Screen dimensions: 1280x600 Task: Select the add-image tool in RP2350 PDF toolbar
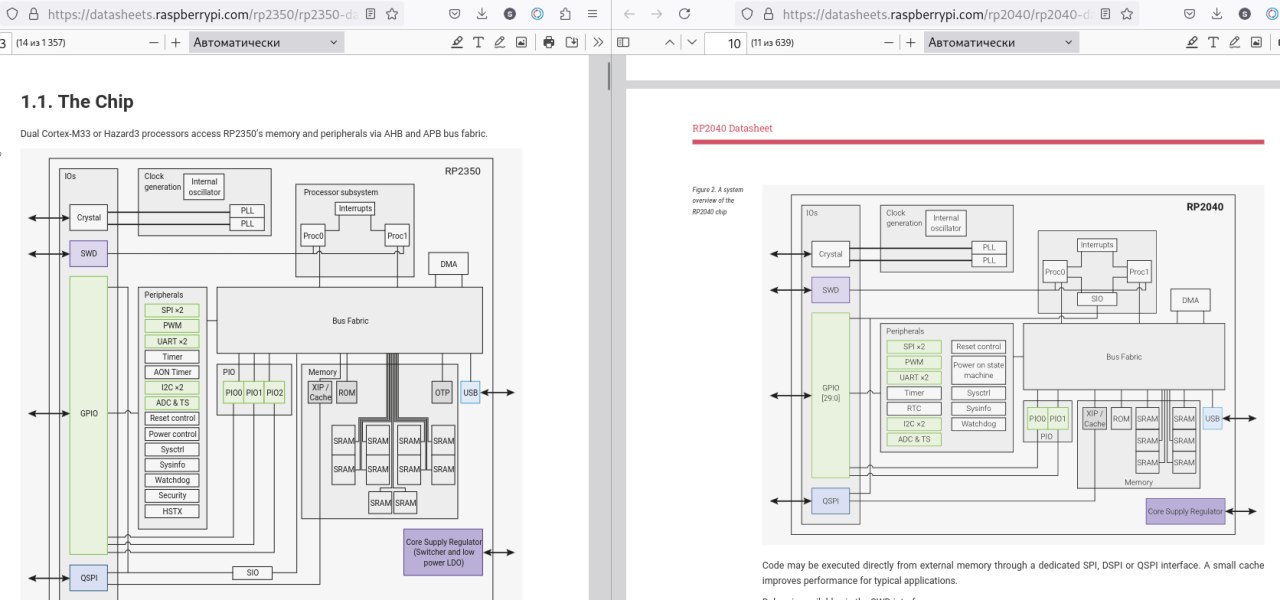pos(521,42)
